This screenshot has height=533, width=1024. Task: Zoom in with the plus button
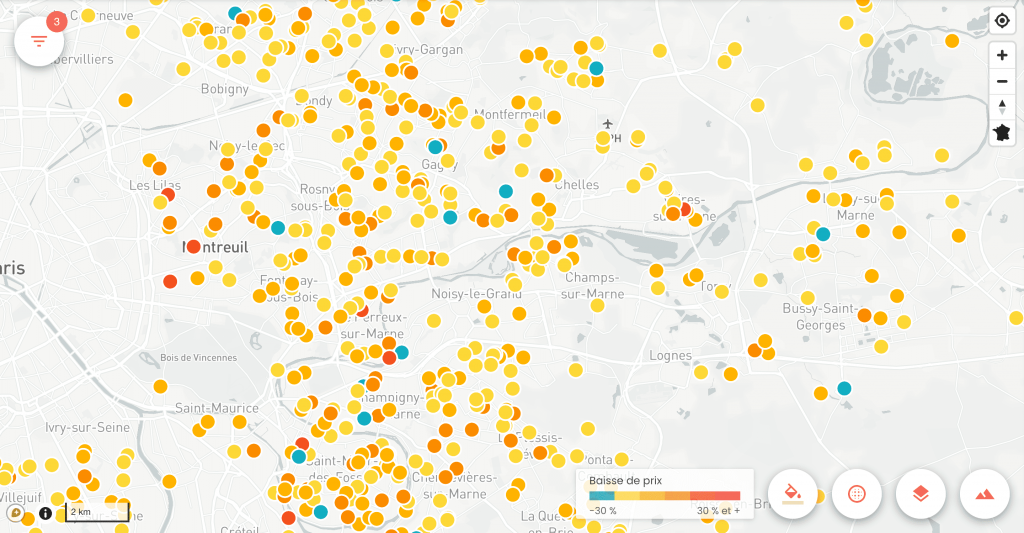click(x=1002, y=55)
